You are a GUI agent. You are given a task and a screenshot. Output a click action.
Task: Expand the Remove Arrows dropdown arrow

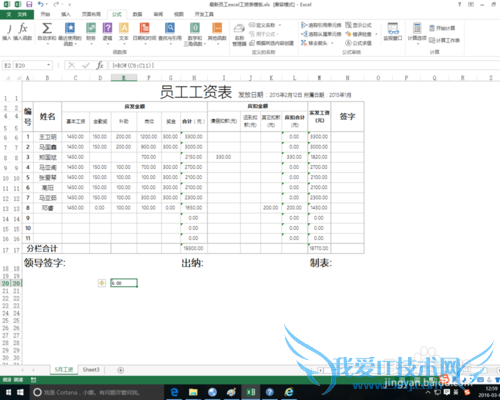coord(332,43)
